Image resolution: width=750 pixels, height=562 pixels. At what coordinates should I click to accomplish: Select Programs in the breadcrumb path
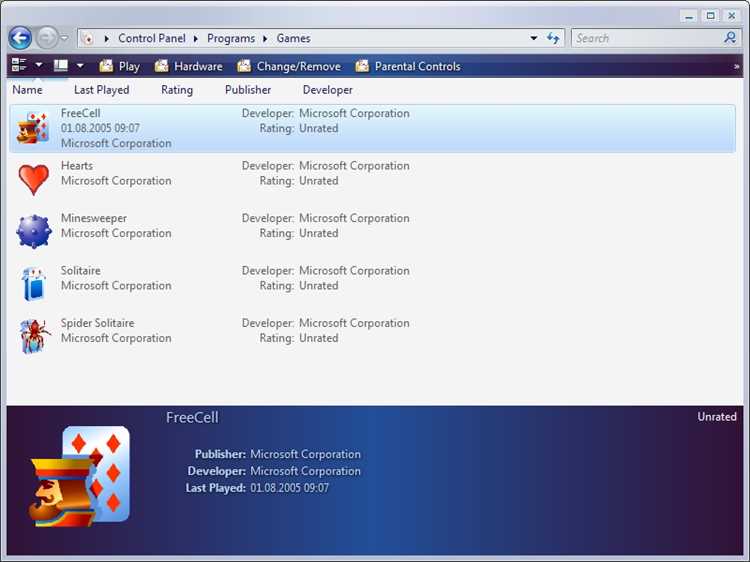click(231, 38)
